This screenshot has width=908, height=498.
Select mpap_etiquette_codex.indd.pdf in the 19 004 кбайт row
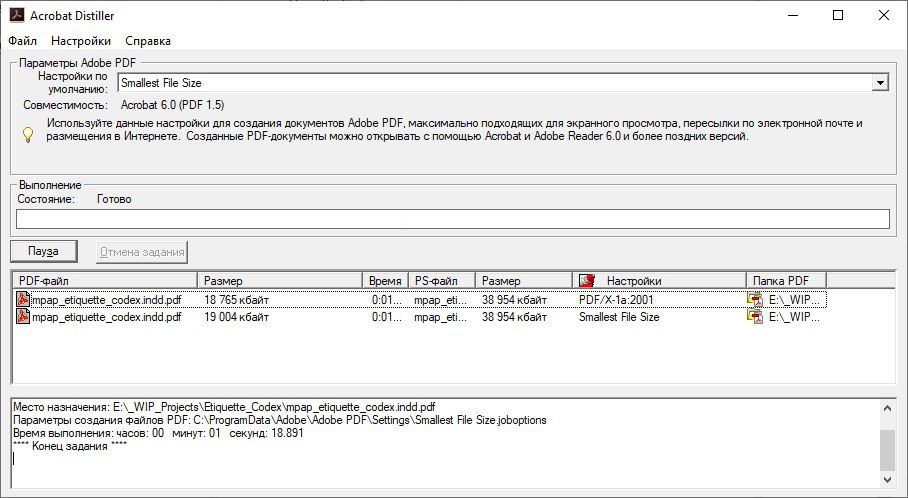pyautogui.click(x=107, y=317)
